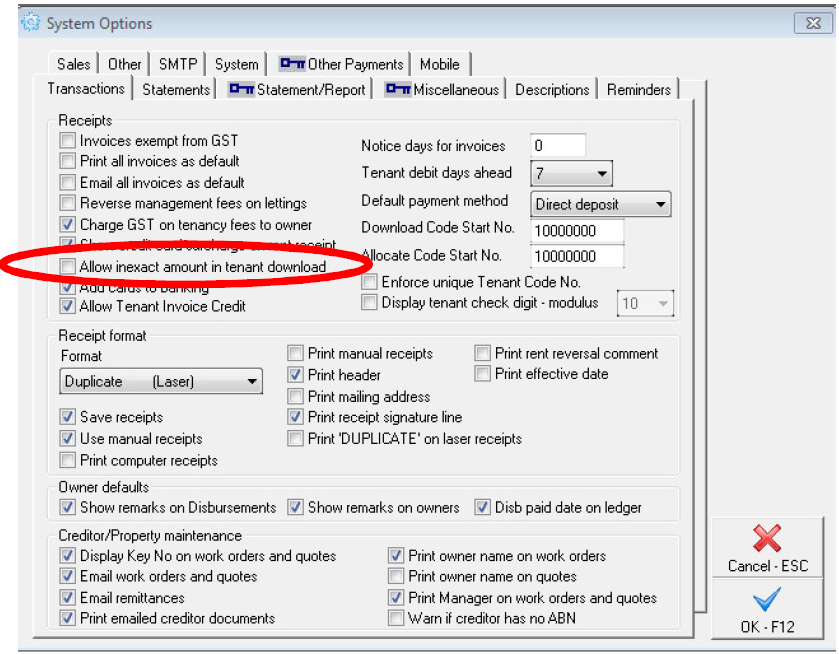Untick Show remarks on Disbursements
839x654 pixels.
coord(67,507)
